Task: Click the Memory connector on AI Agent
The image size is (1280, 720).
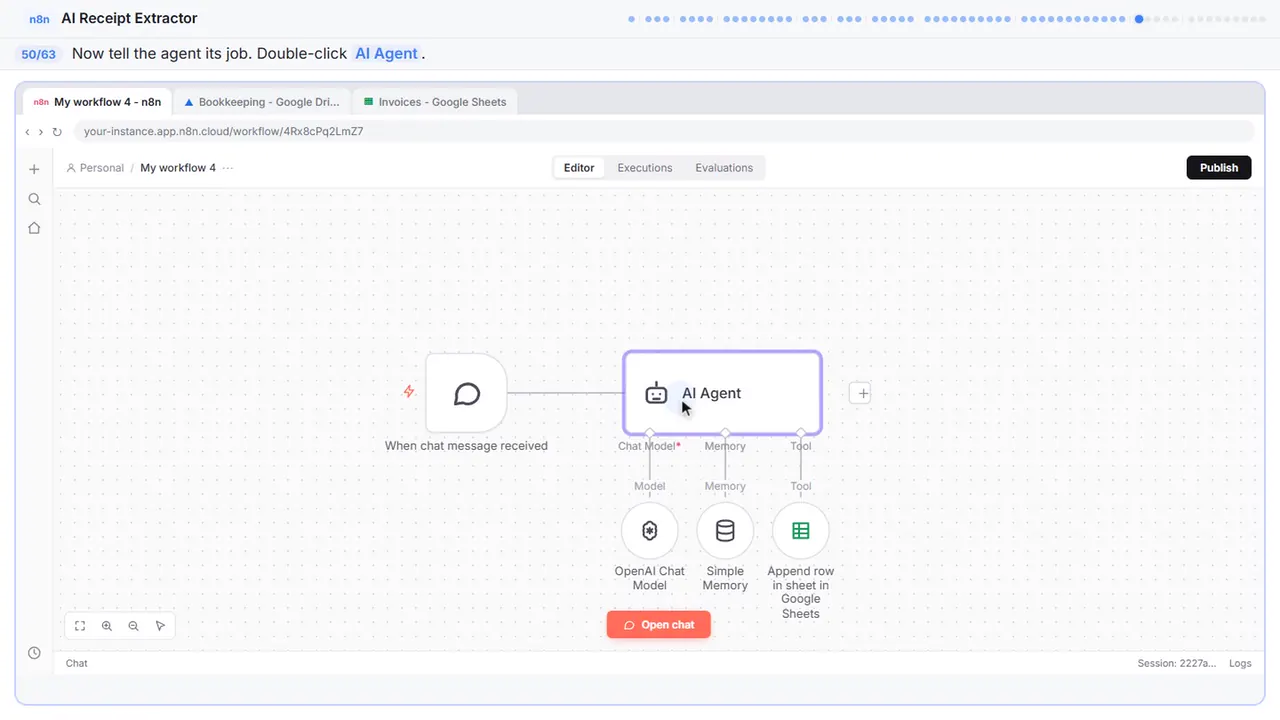Action: click(x=725, y=434)
